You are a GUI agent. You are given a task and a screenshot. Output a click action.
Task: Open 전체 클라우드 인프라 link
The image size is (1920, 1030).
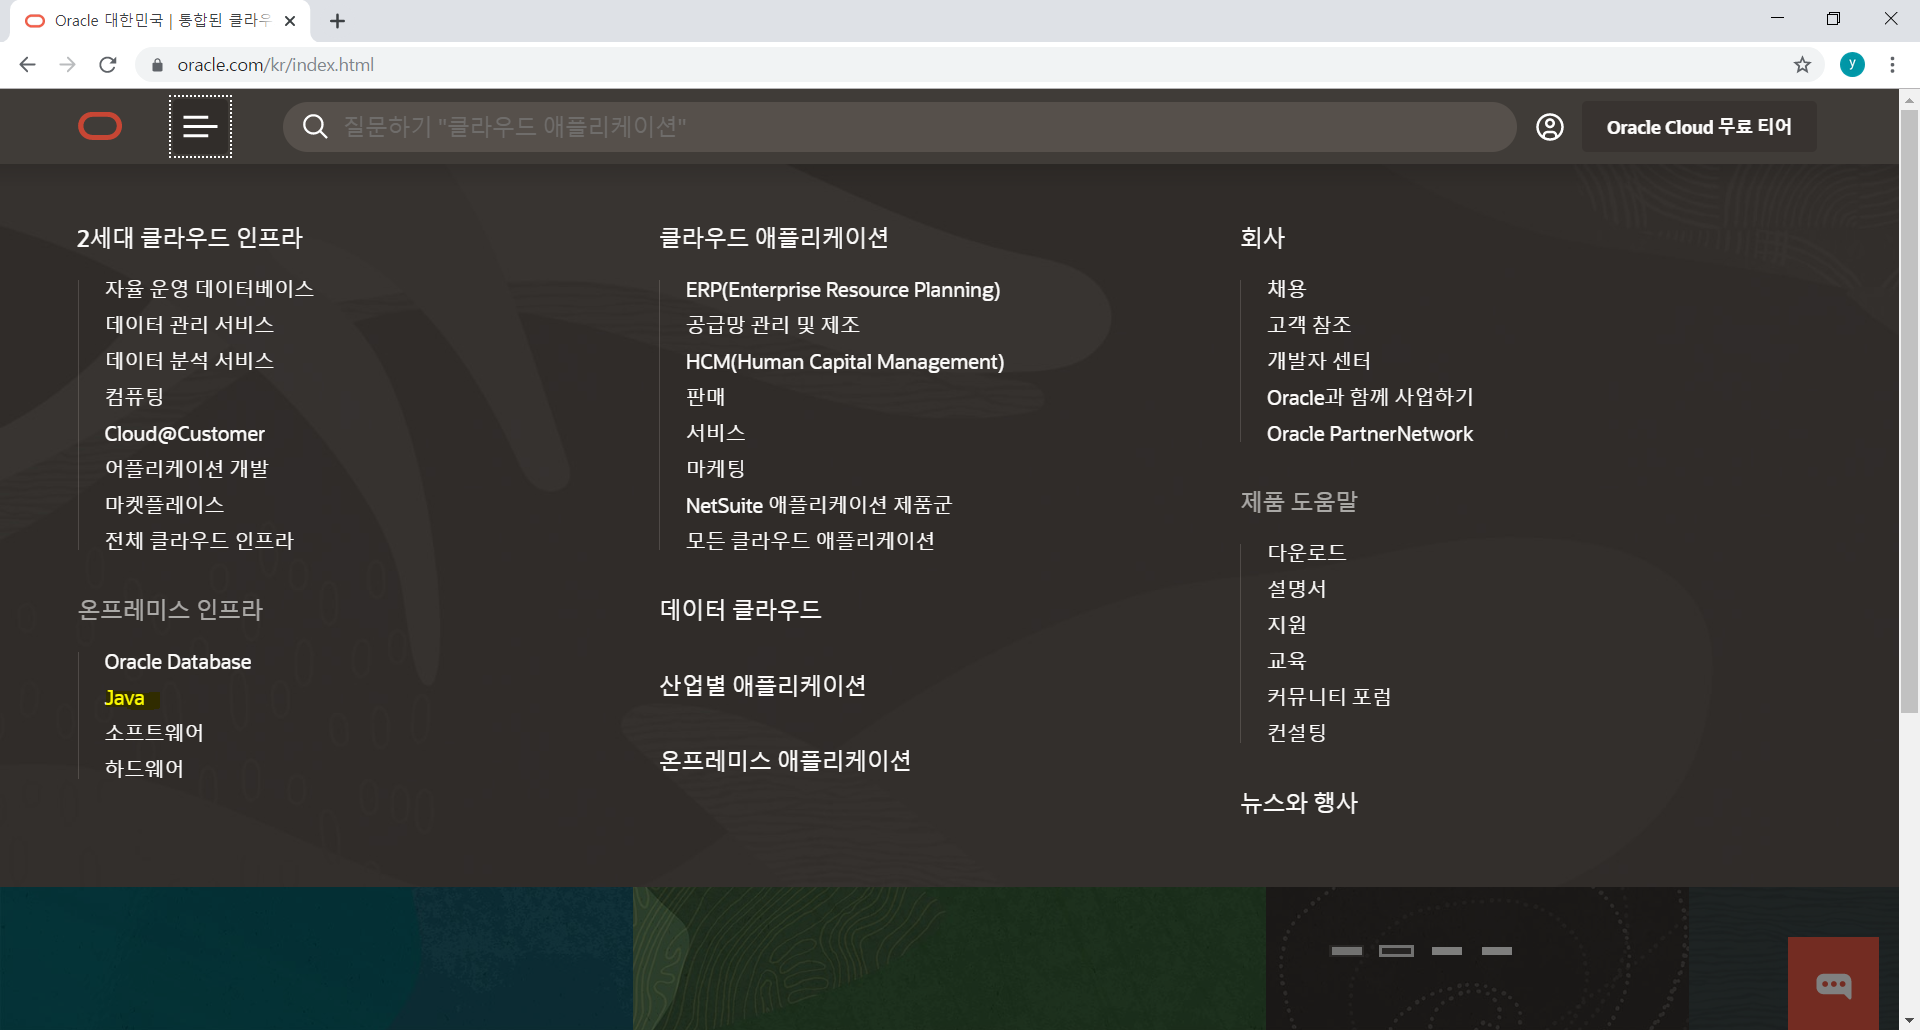(x=199, y=541)
